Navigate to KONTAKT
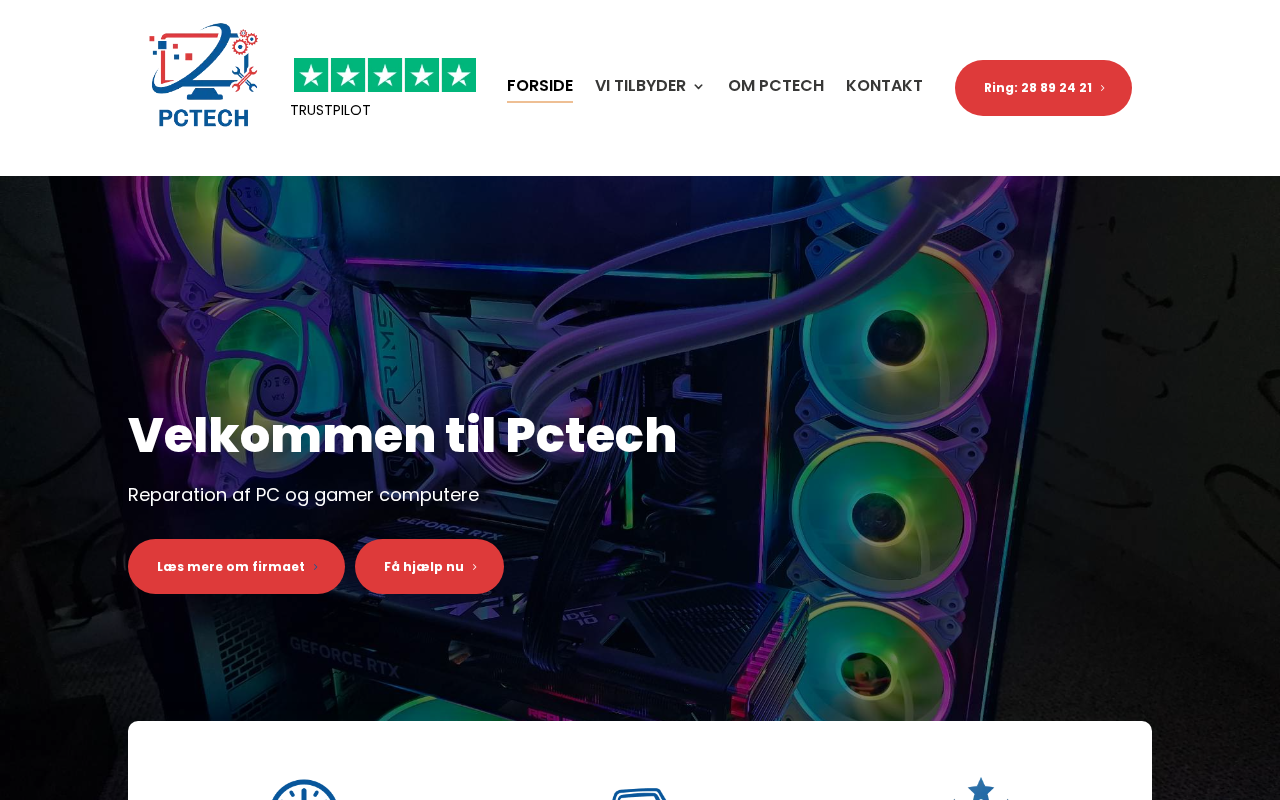Viewport: 1280px width, 800px height. click(x=884, y=86)
